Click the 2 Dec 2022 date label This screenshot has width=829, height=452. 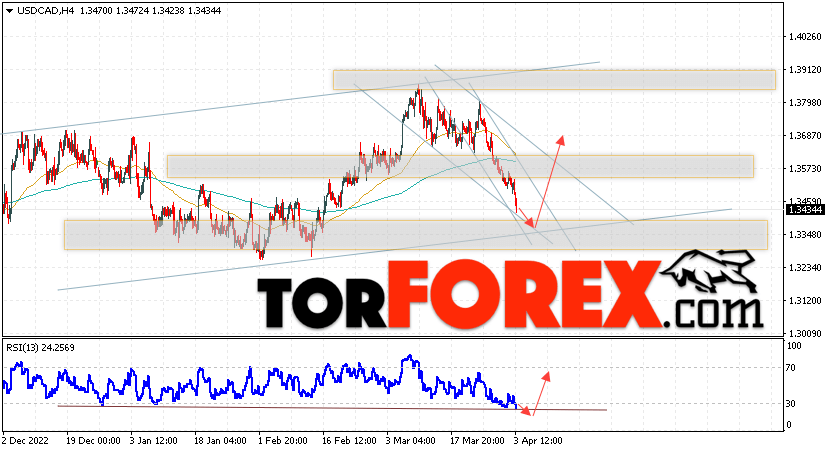(25, 441)
